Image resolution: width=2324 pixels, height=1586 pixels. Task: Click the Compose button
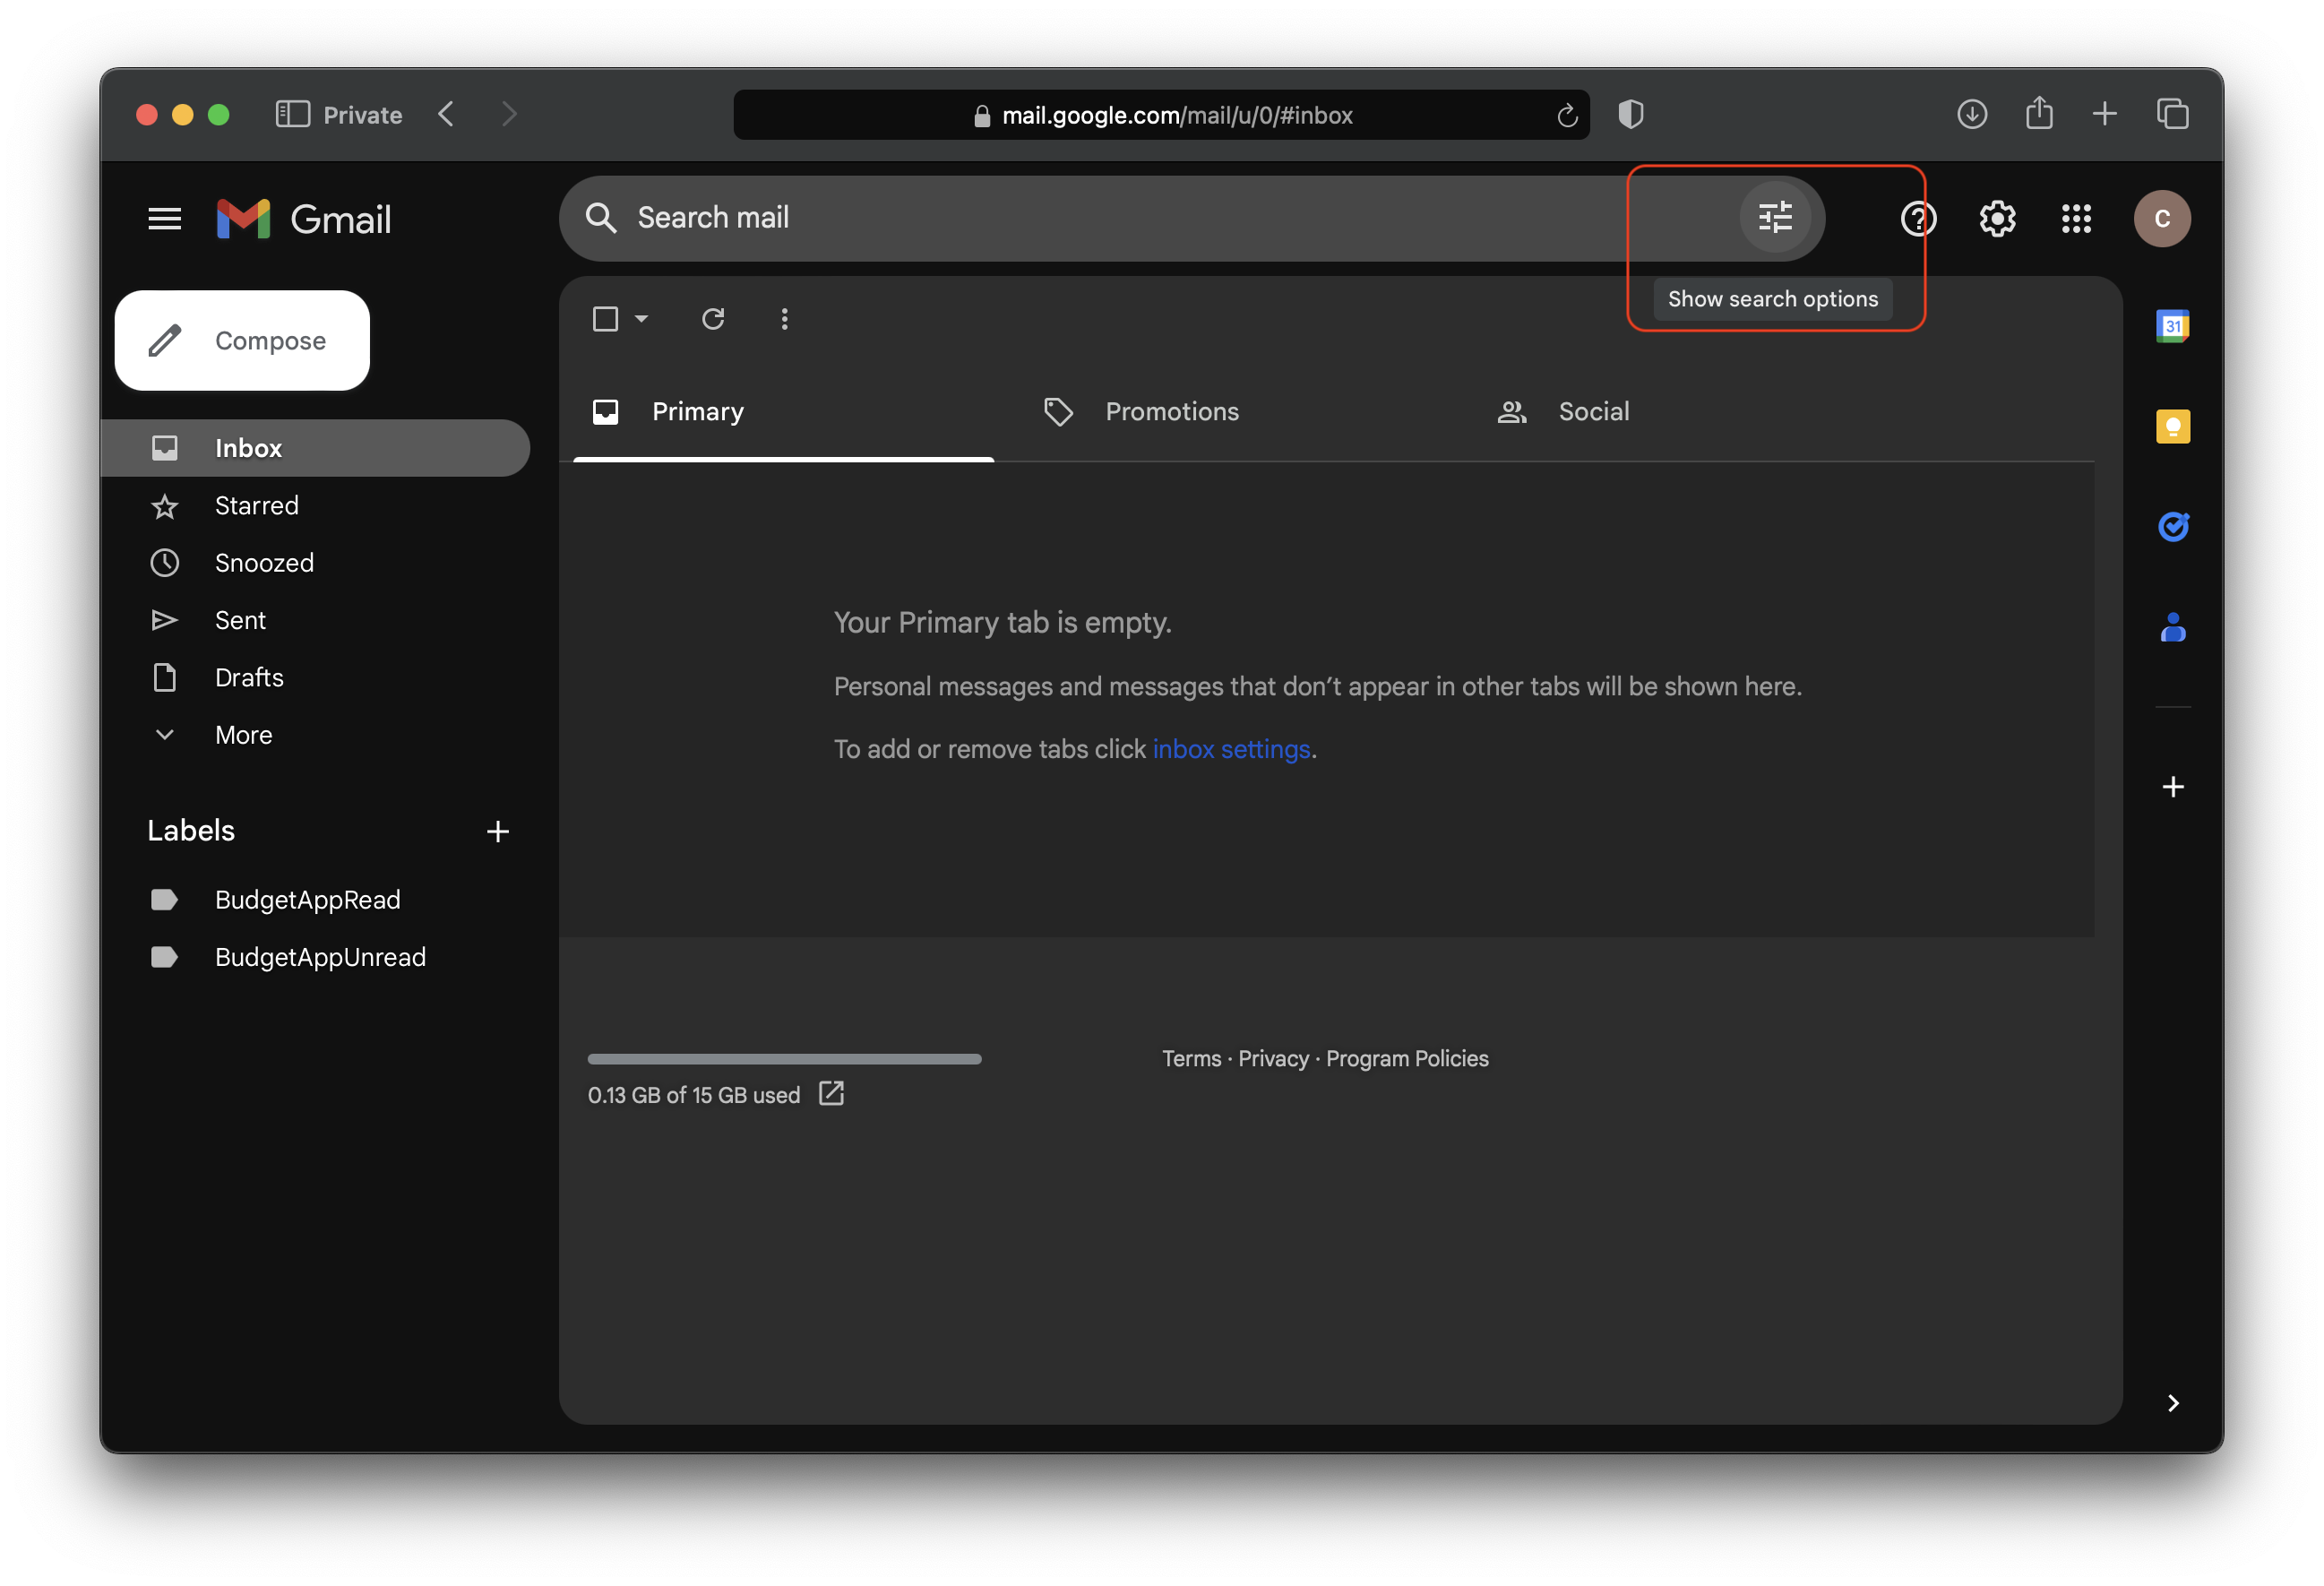click(242, 339)
